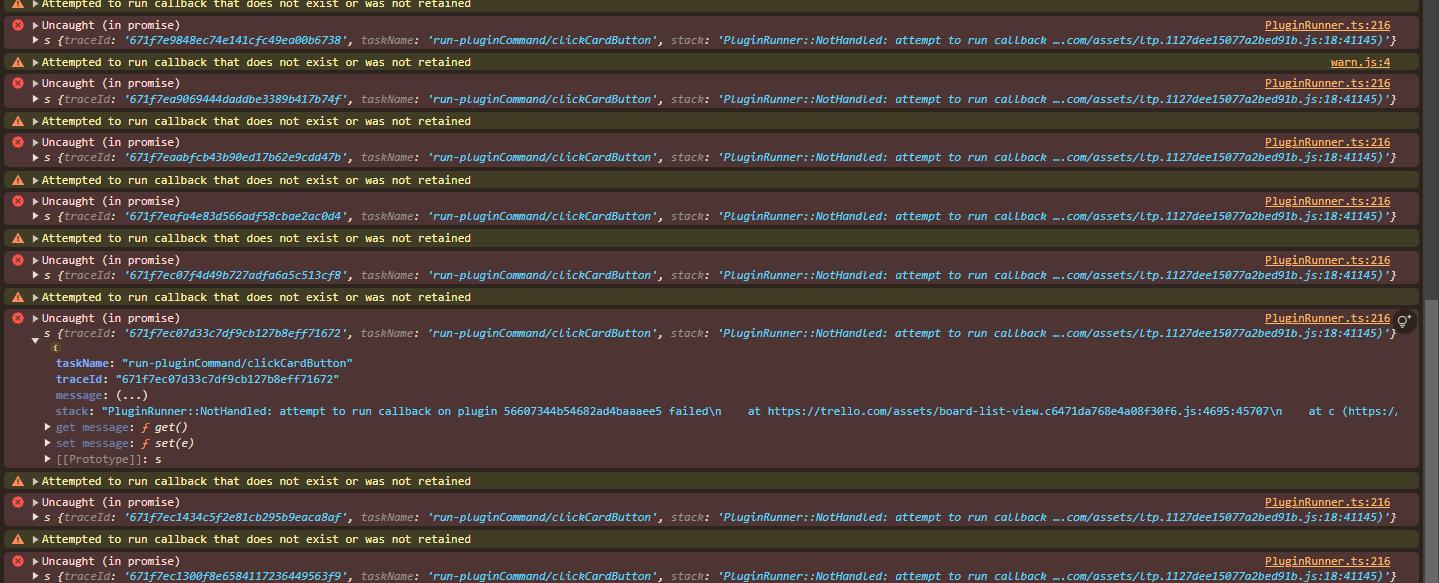Viewport: 1439px width, 583px height.
Task: Expand 'Uncaught (in promise)' above trace 671f7eaabf
Action: [x=36, y=143]
